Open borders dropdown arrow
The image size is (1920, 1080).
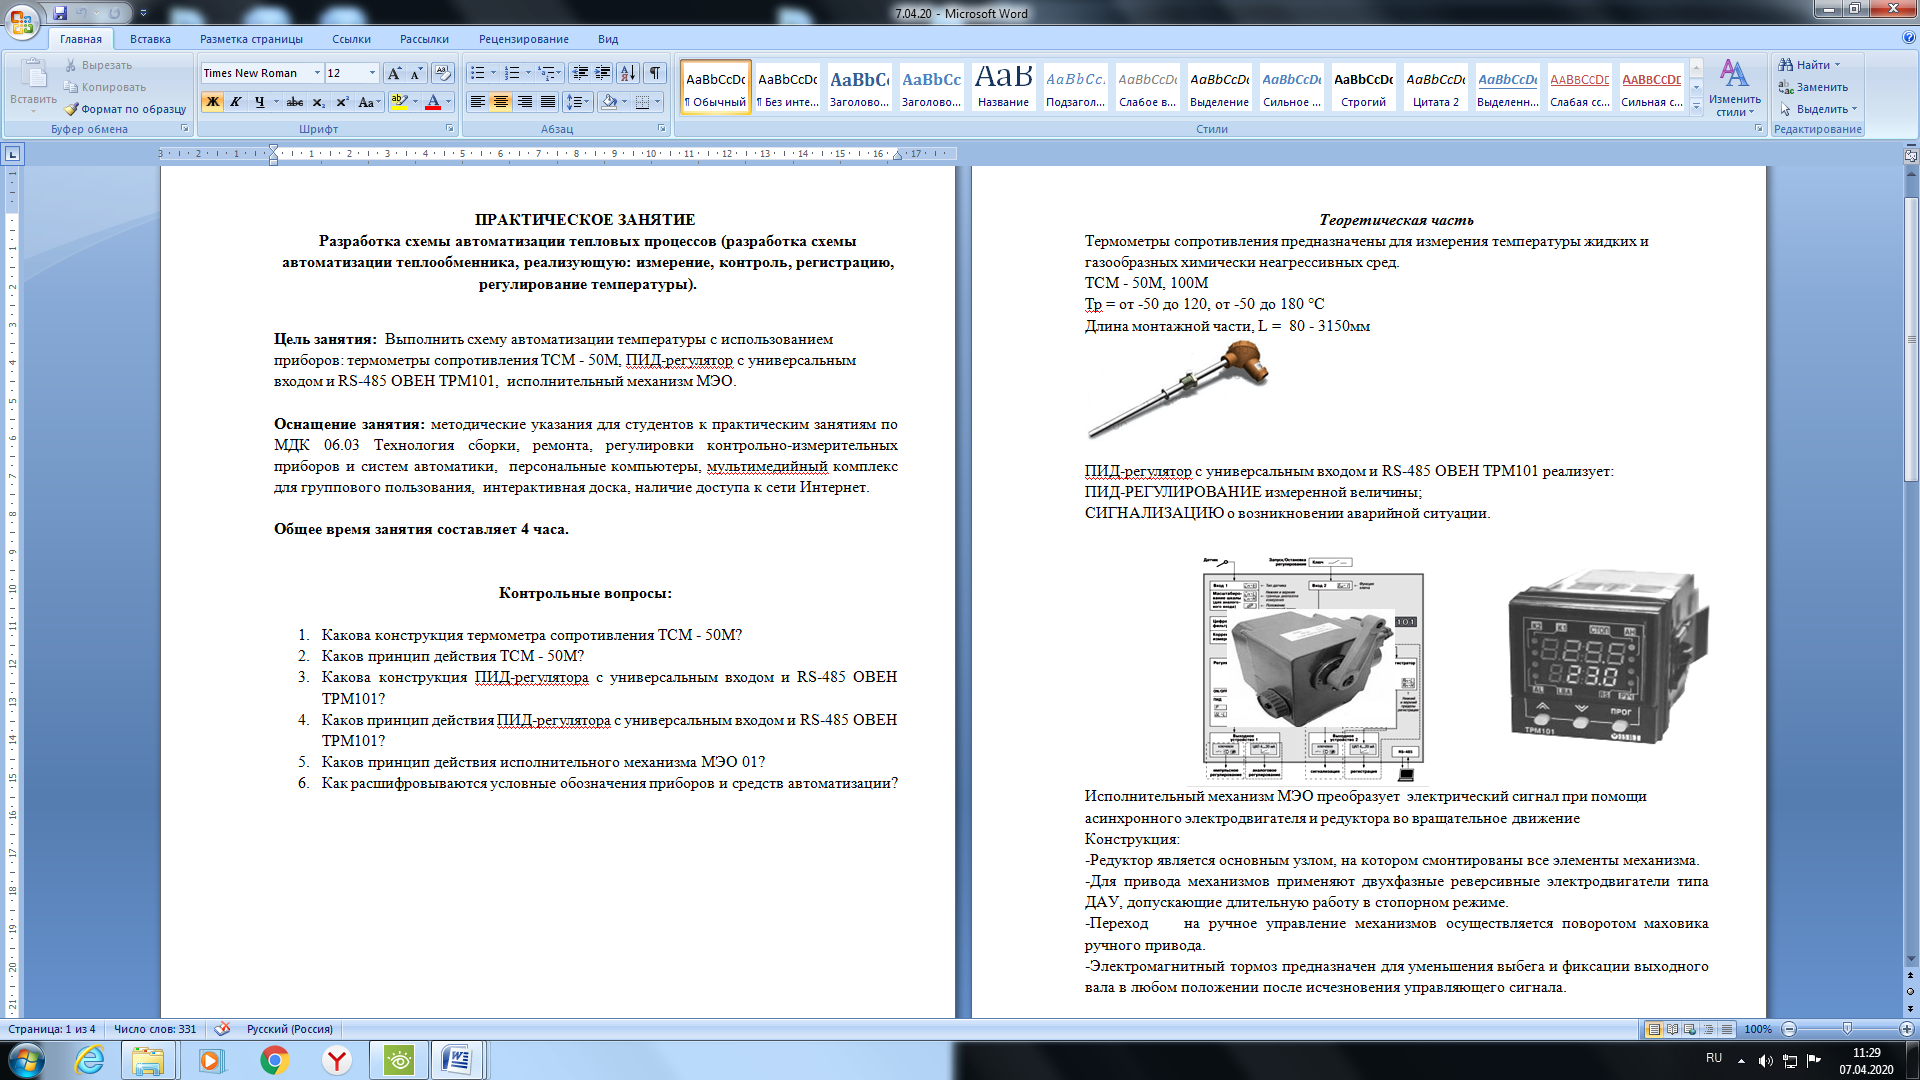658,102
